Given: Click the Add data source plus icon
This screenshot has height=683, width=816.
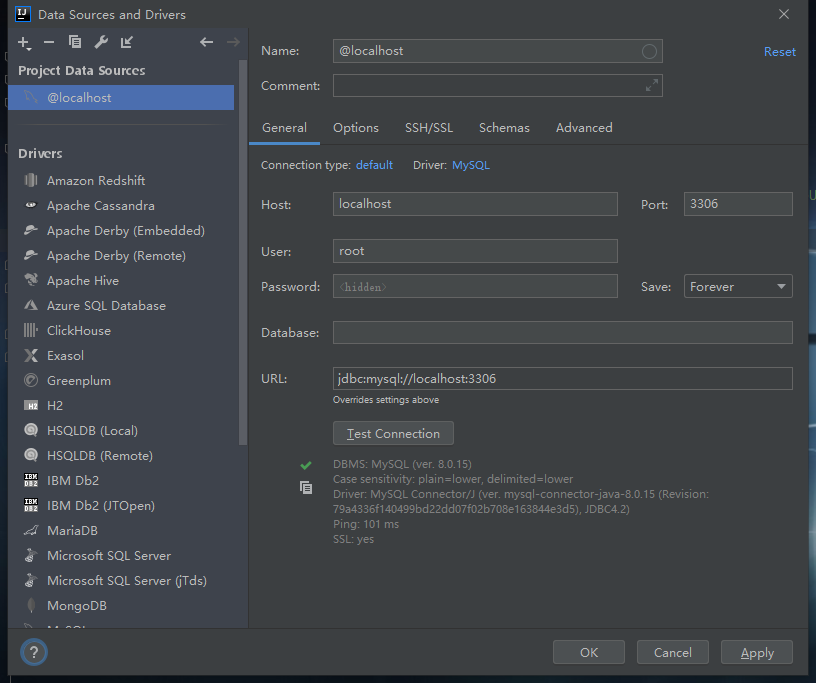Looking at the screenshot, I should pyautogui.click(x=24, y=42).
